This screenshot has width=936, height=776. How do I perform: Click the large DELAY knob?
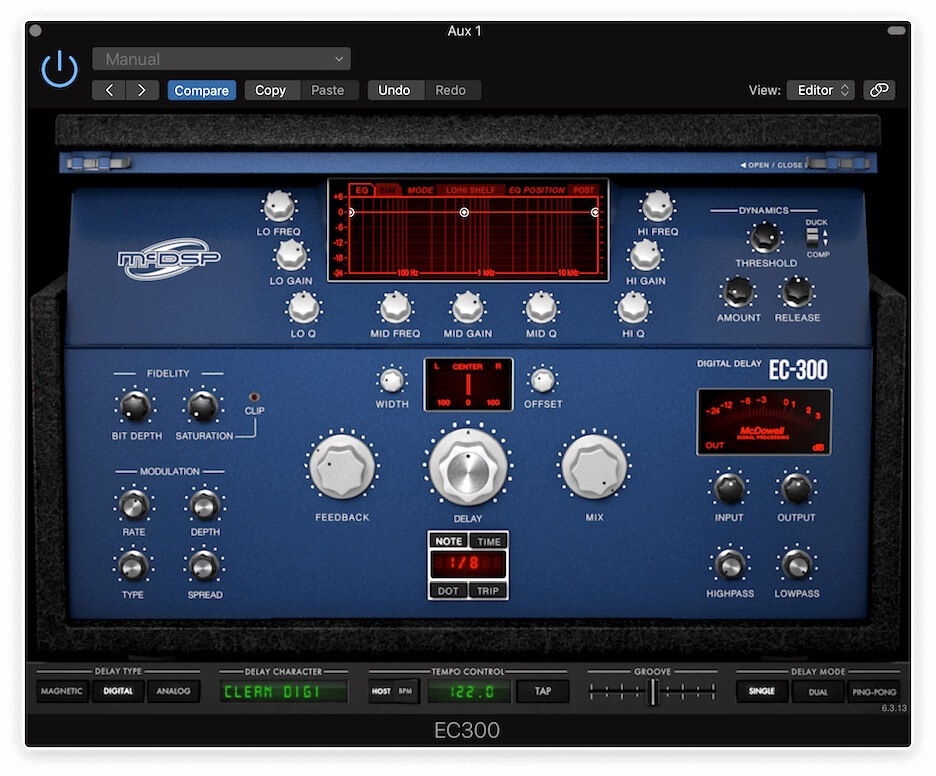[x=468, y=466]
